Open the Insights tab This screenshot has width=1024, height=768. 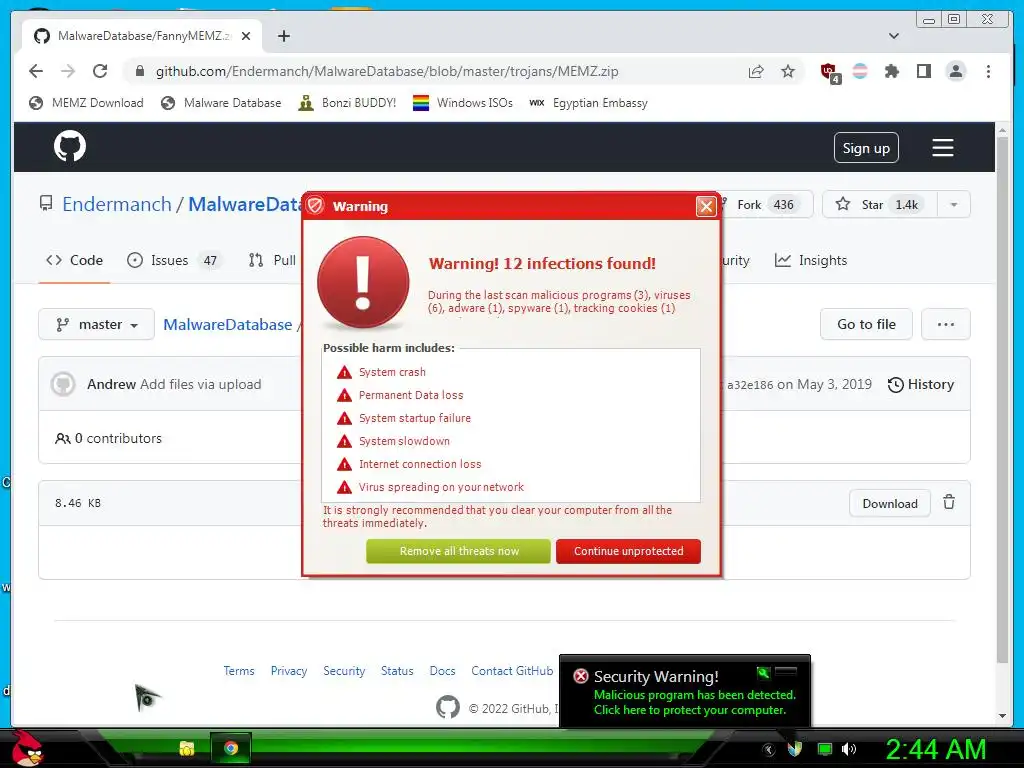[810, 260]
